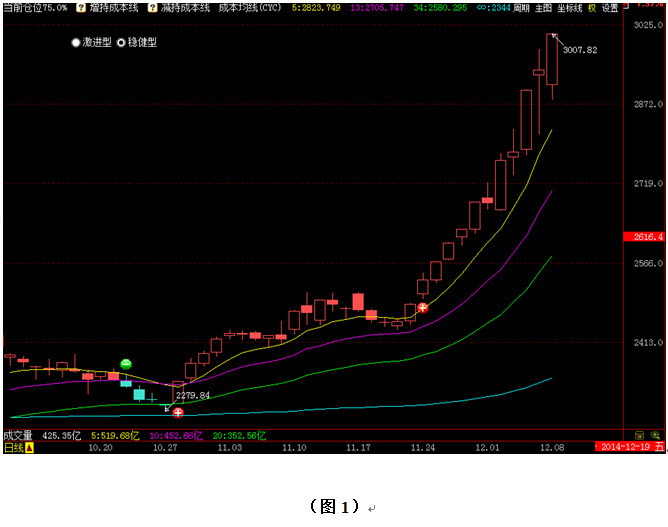Screen dimensions: 668x527
Task: Click the help icon beside 减持成本线
Action: 153,7
